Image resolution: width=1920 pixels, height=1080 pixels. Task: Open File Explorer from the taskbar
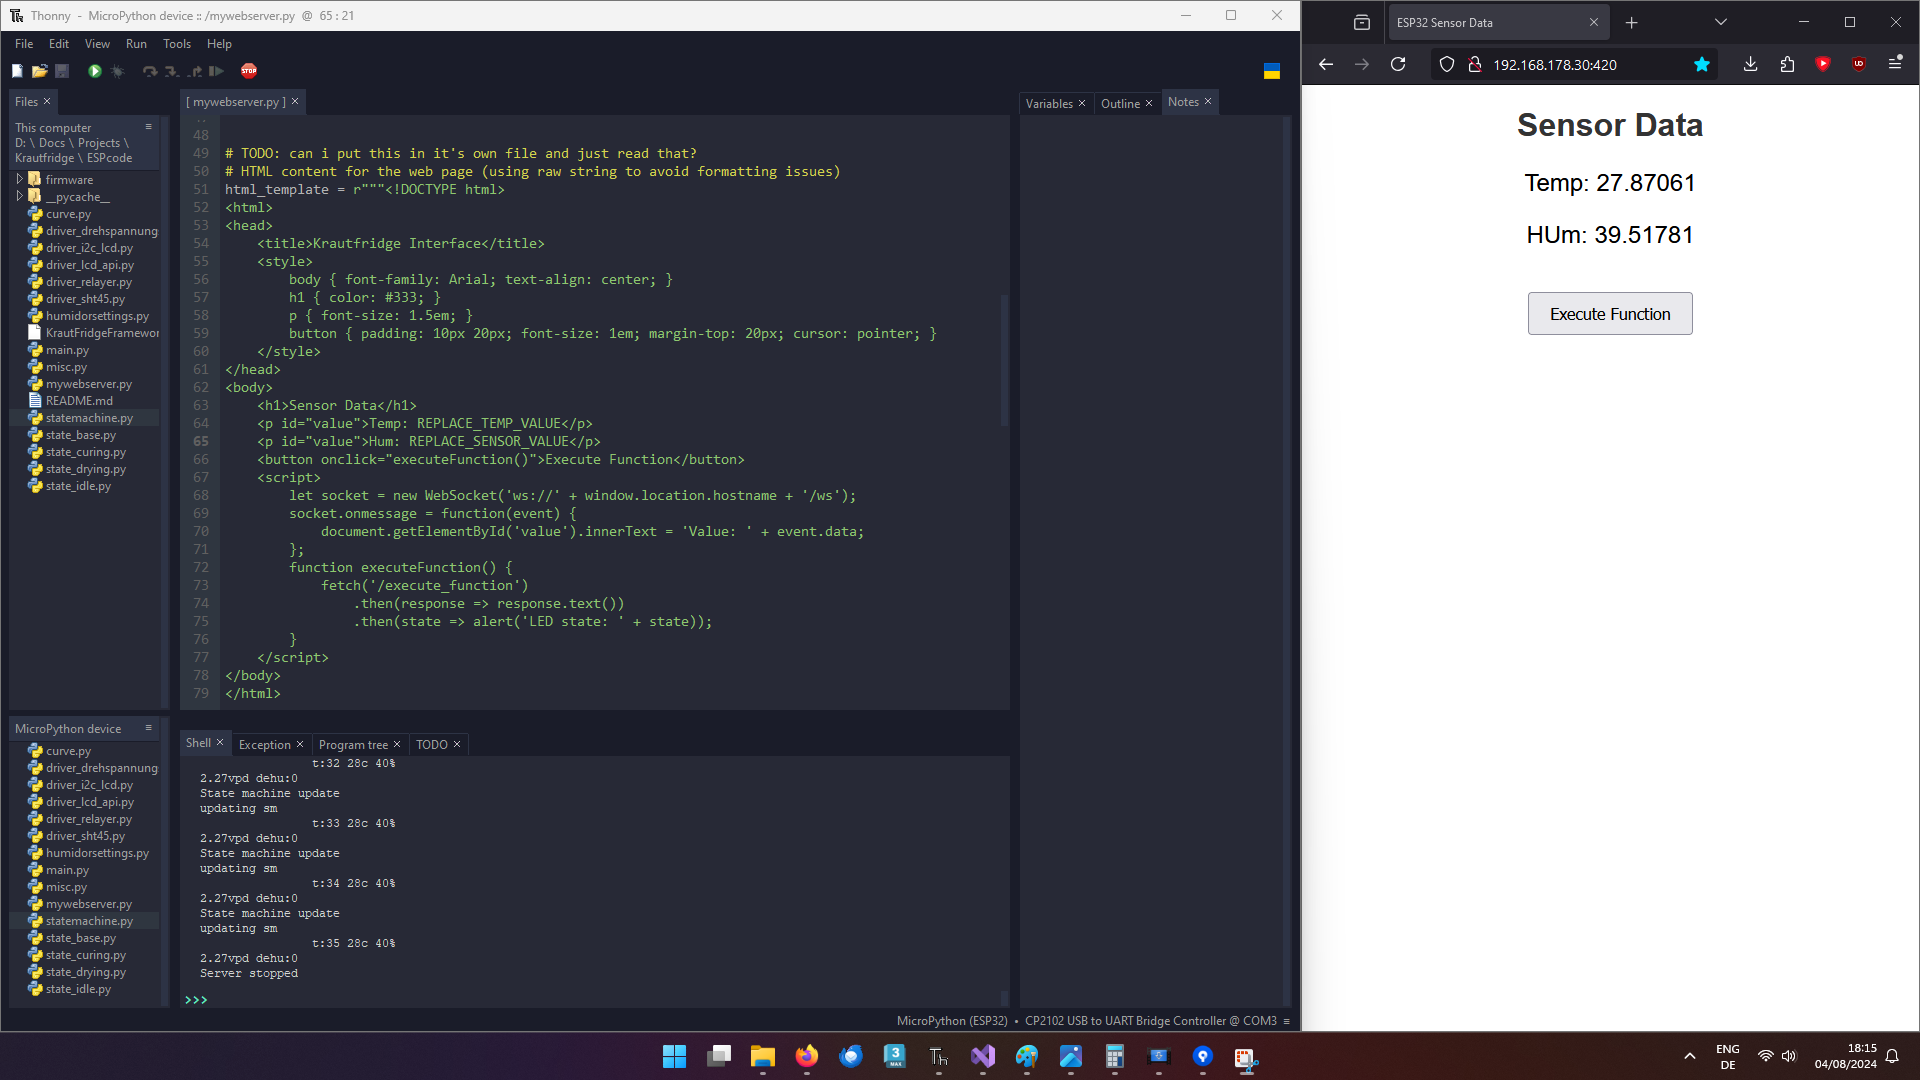[x=763, y=1057]
